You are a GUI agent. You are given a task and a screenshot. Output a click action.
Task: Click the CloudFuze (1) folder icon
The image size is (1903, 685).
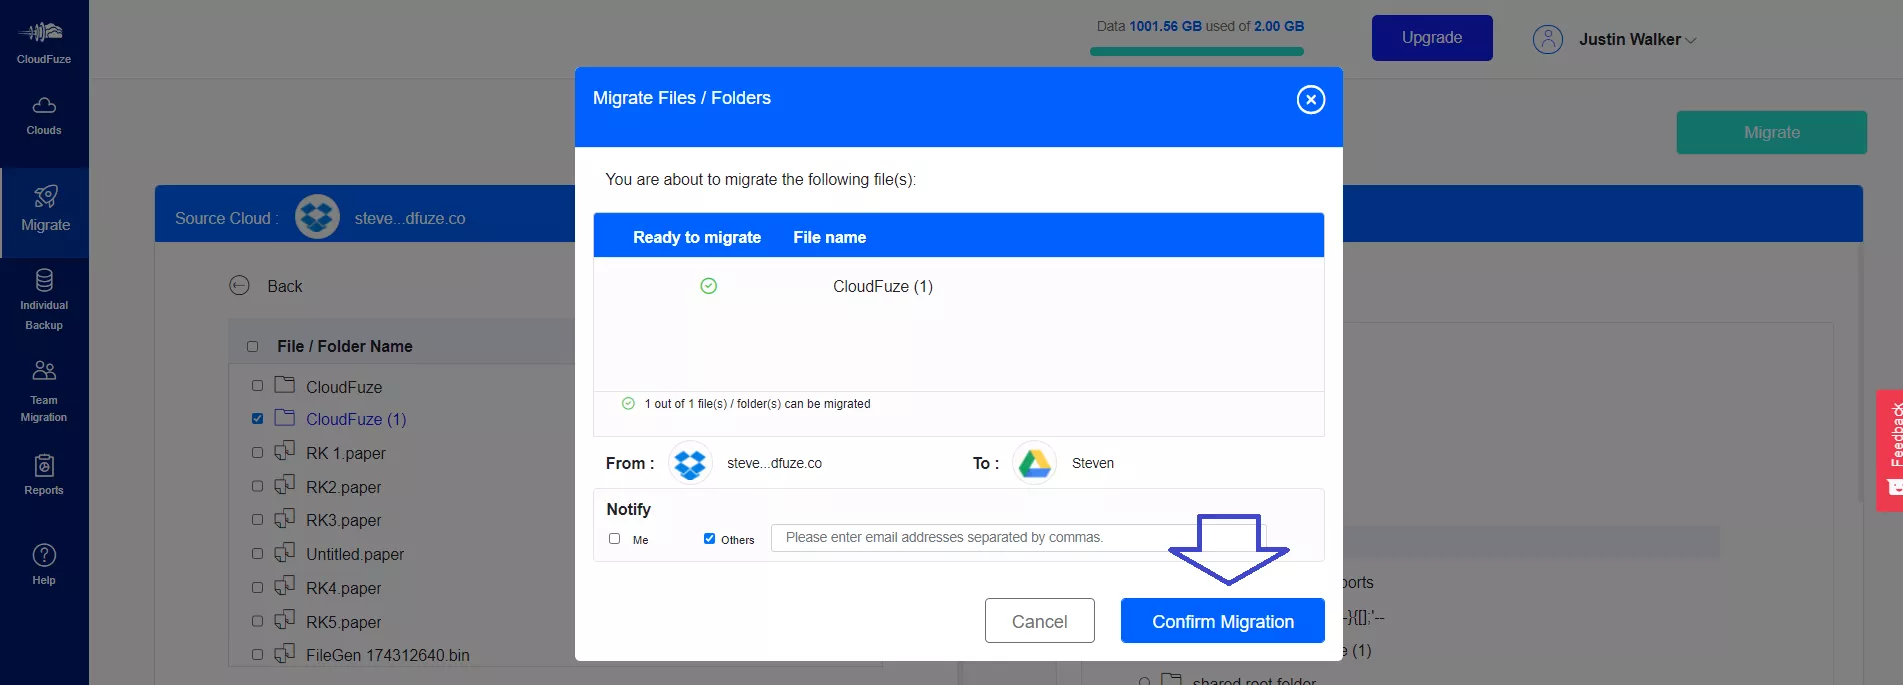(285, 417)
